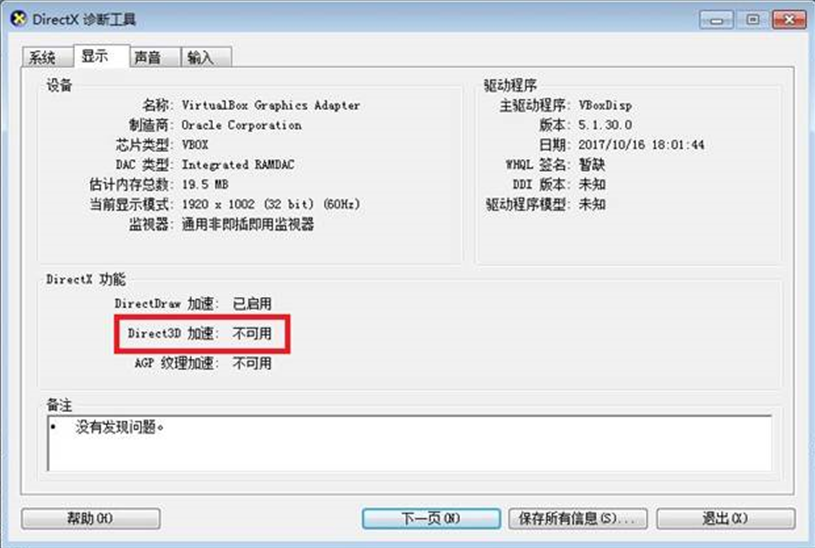Open help with the 帮助 button
This screenshot has width=815, height=548.
point(90,518)
